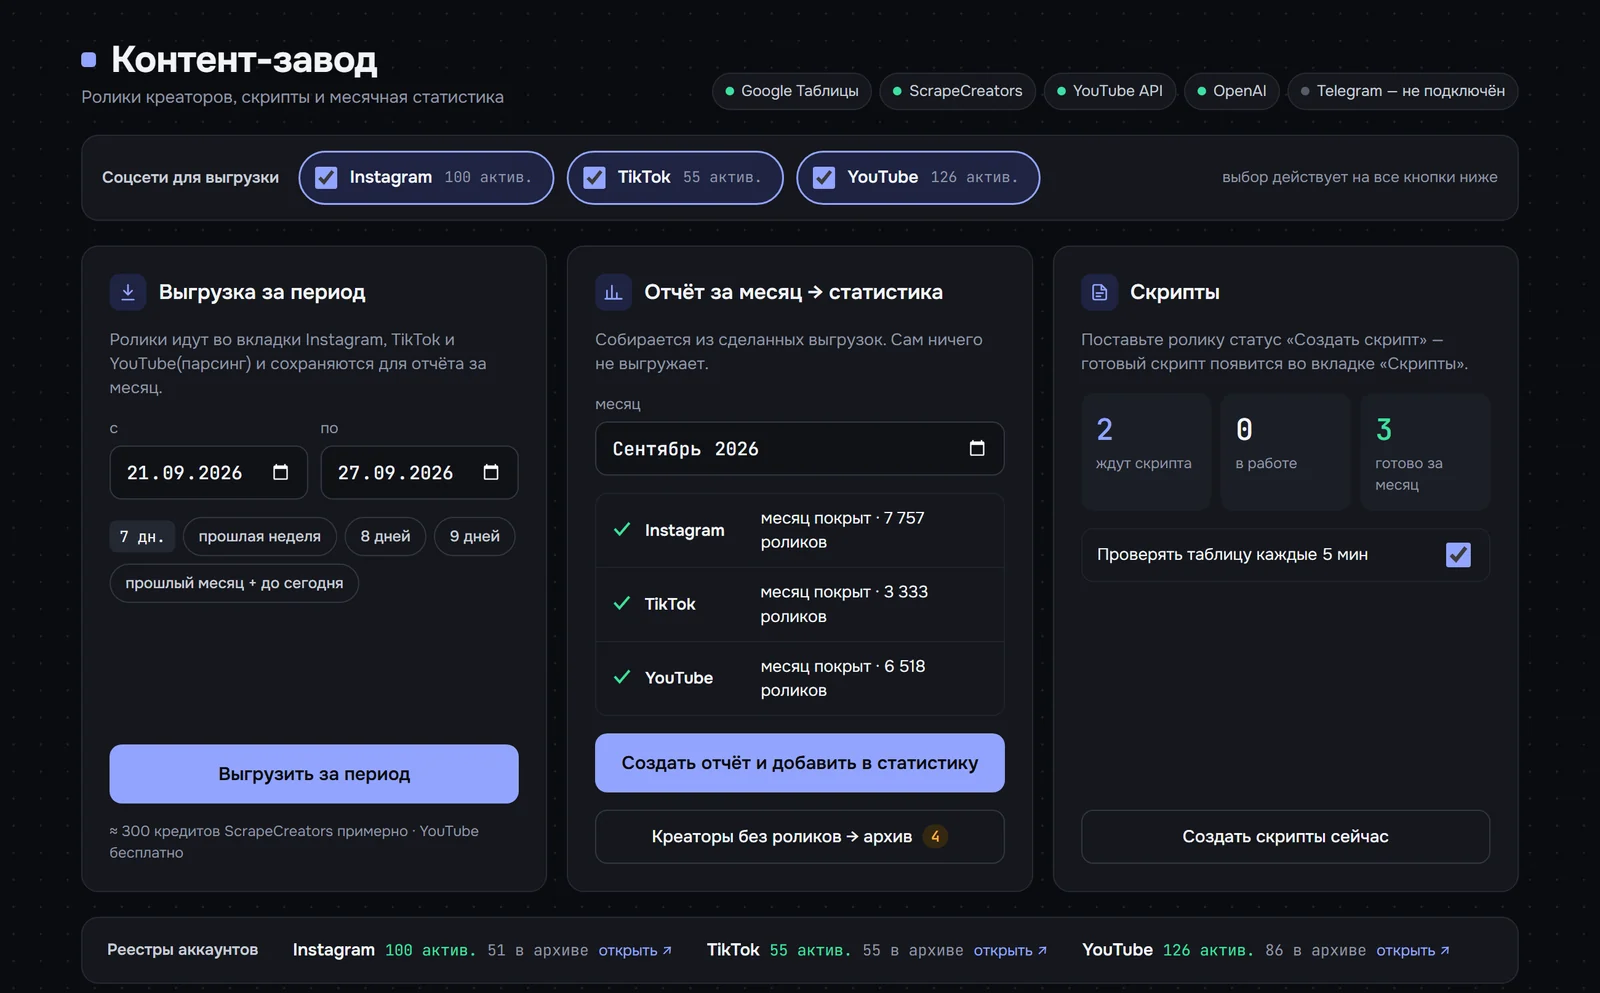The image size is (1600, 993).
Task: Open YouTube registry via открыть link
Action: (x=1413, y=950)
